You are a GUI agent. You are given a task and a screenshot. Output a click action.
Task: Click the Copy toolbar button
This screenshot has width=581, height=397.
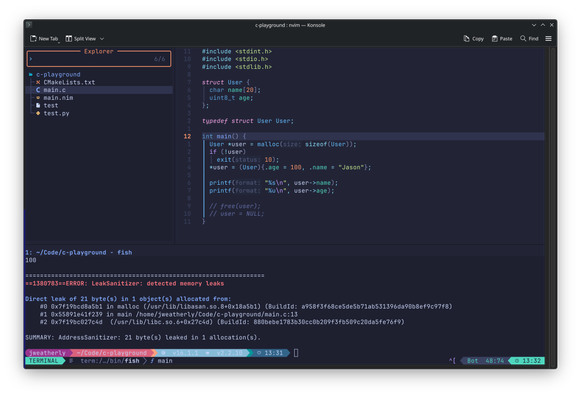(x=473, y=39)
